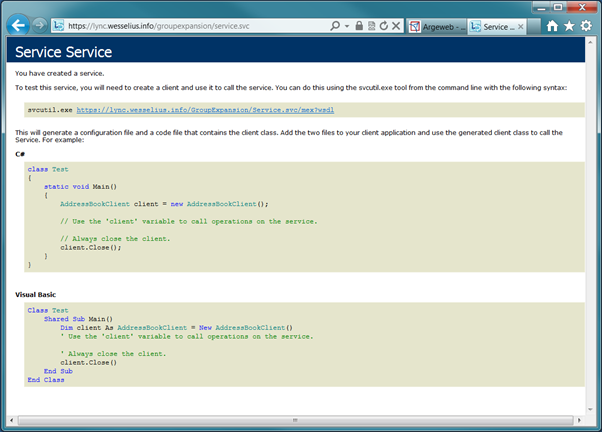
Task: Open the Tools gear menu
Action: pyautogui.click(x=585, y=25)
